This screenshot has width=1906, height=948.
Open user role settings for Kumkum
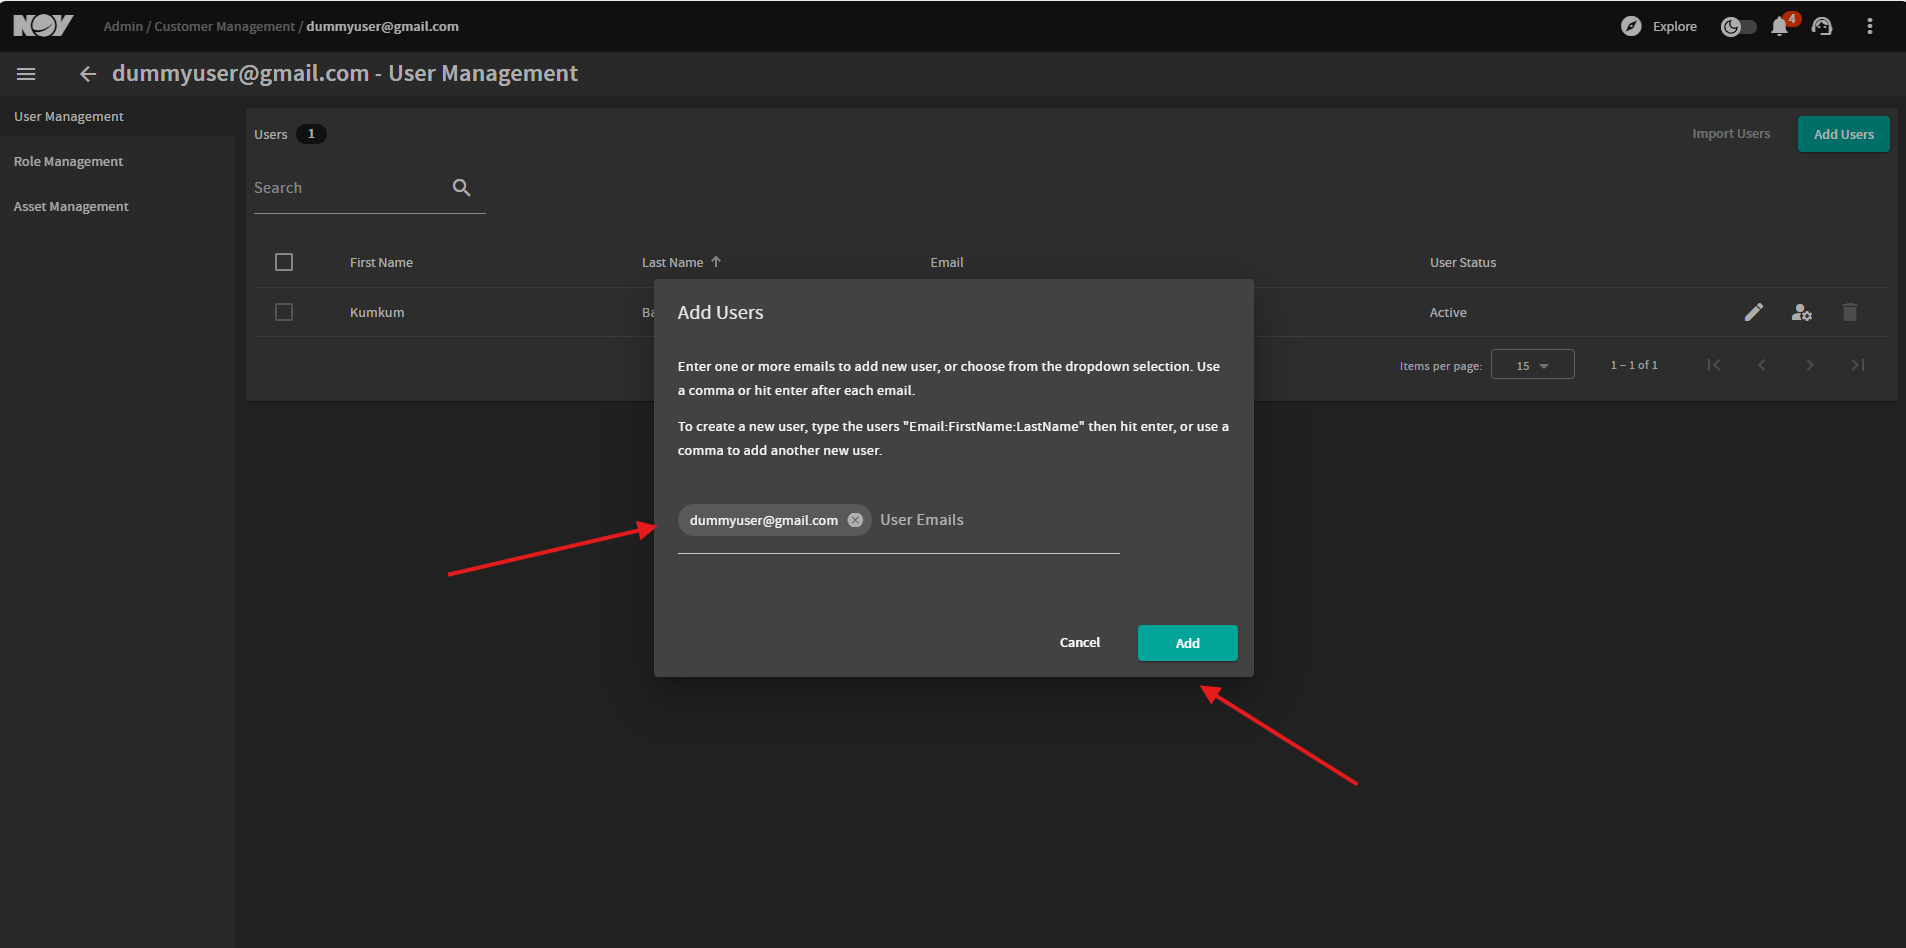point(1802,312)
